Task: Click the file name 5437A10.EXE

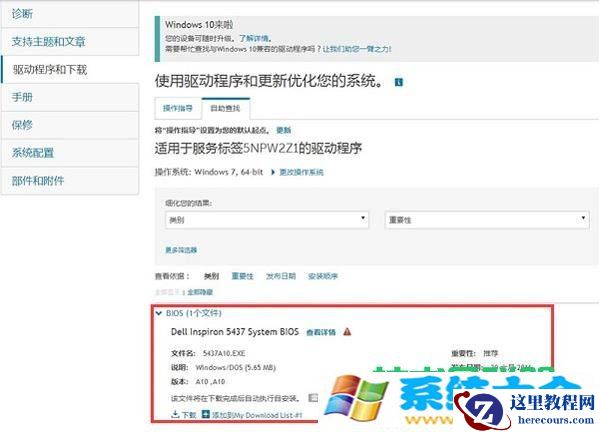Action: [x=224, y=353]
